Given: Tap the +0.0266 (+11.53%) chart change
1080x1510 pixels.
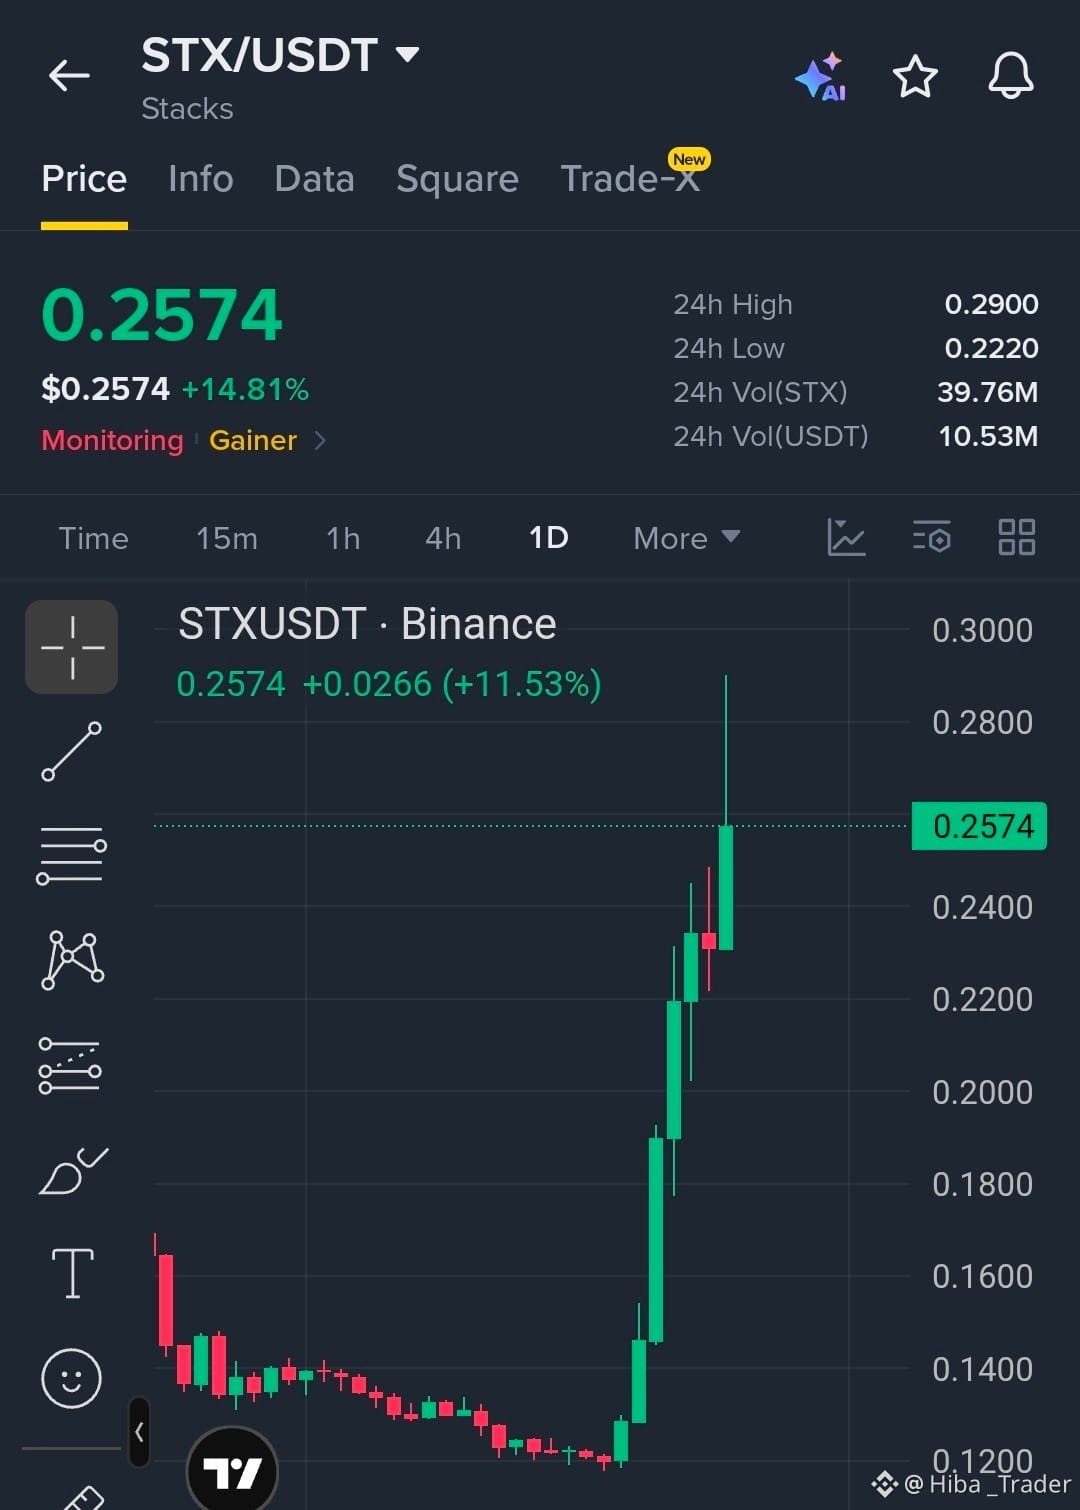Looking at the screenshot, I should (x=451, y=684).
